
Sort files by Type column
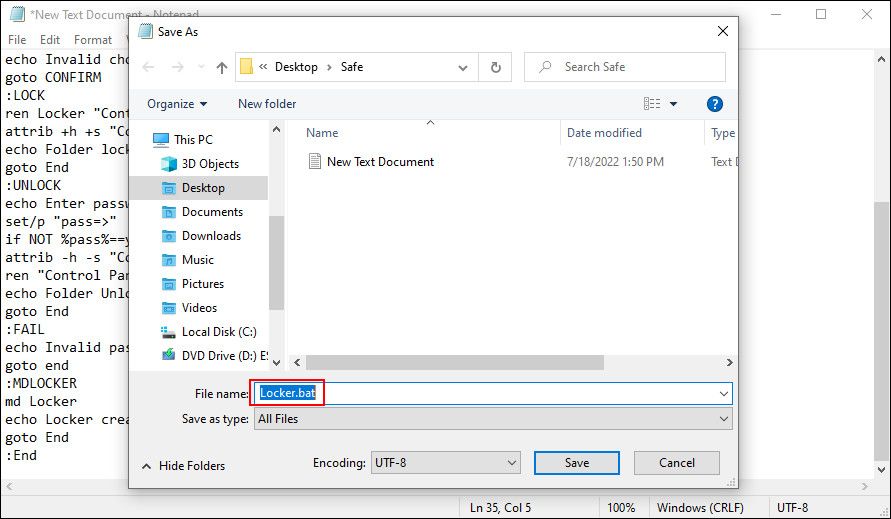pos(722,132)
